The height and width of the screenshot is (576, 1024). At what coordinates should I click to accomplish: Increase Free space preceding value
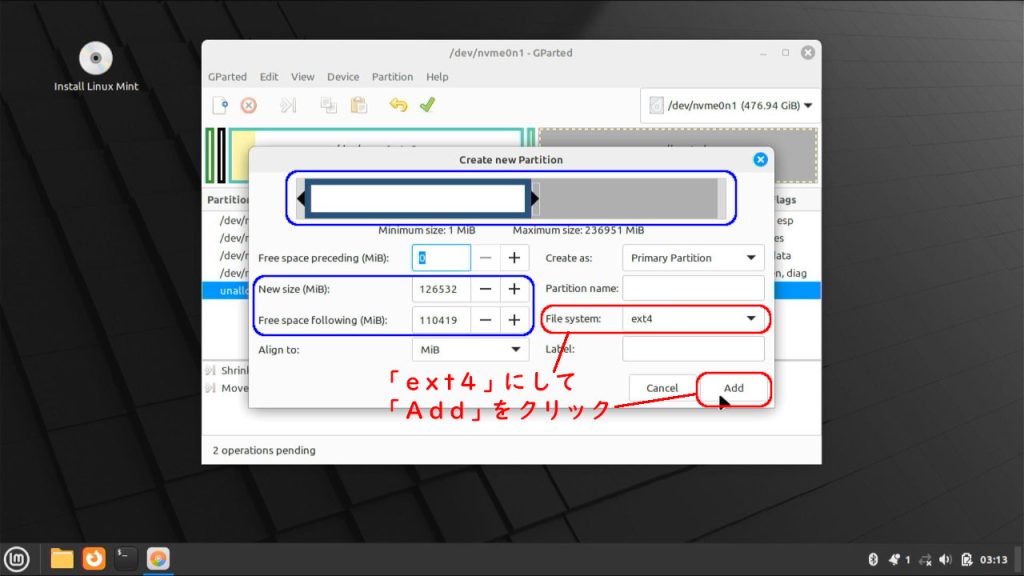tap(514, 258)
